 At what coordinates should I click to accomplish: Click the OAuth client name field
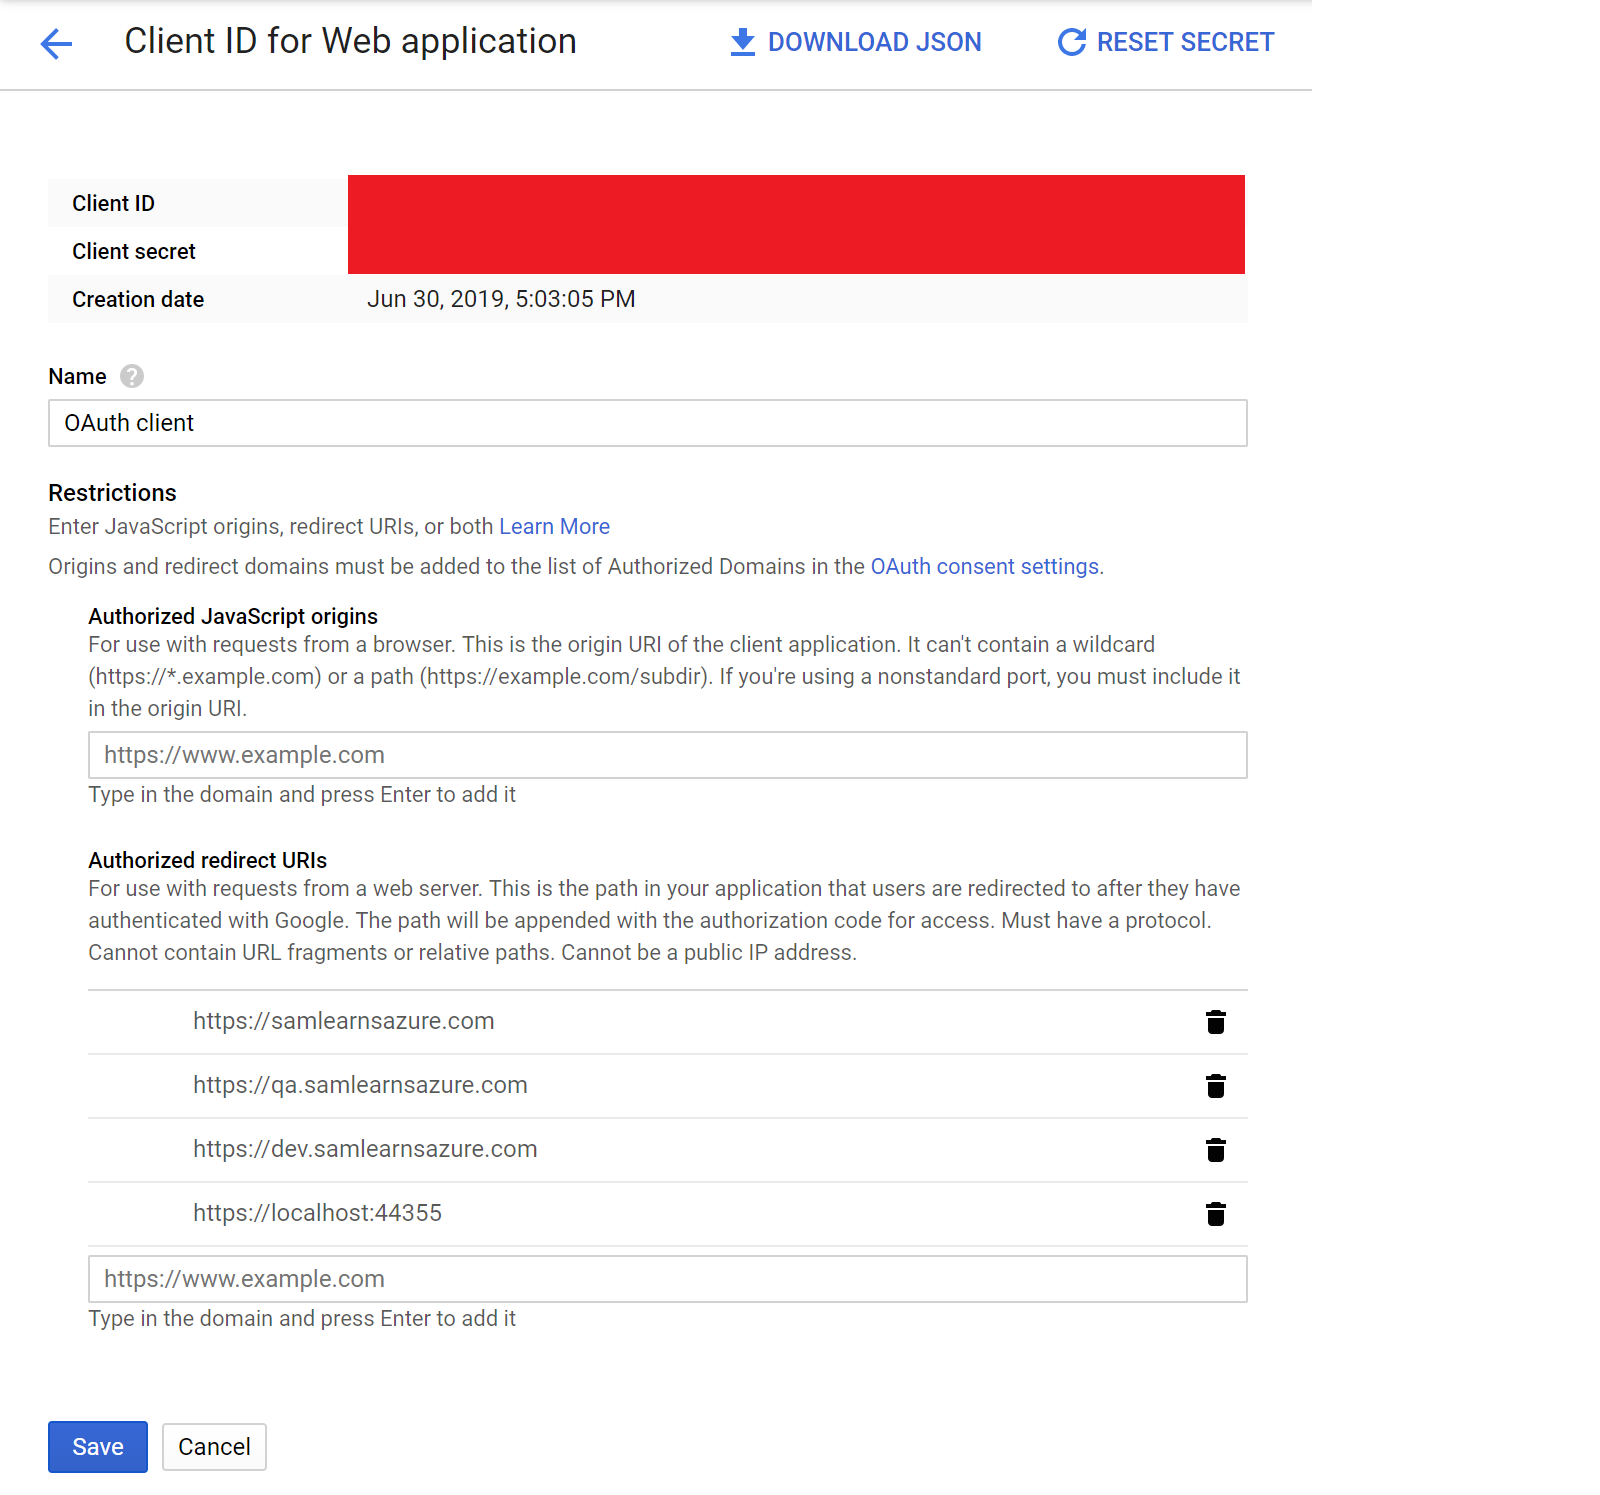tap(647, 423)
